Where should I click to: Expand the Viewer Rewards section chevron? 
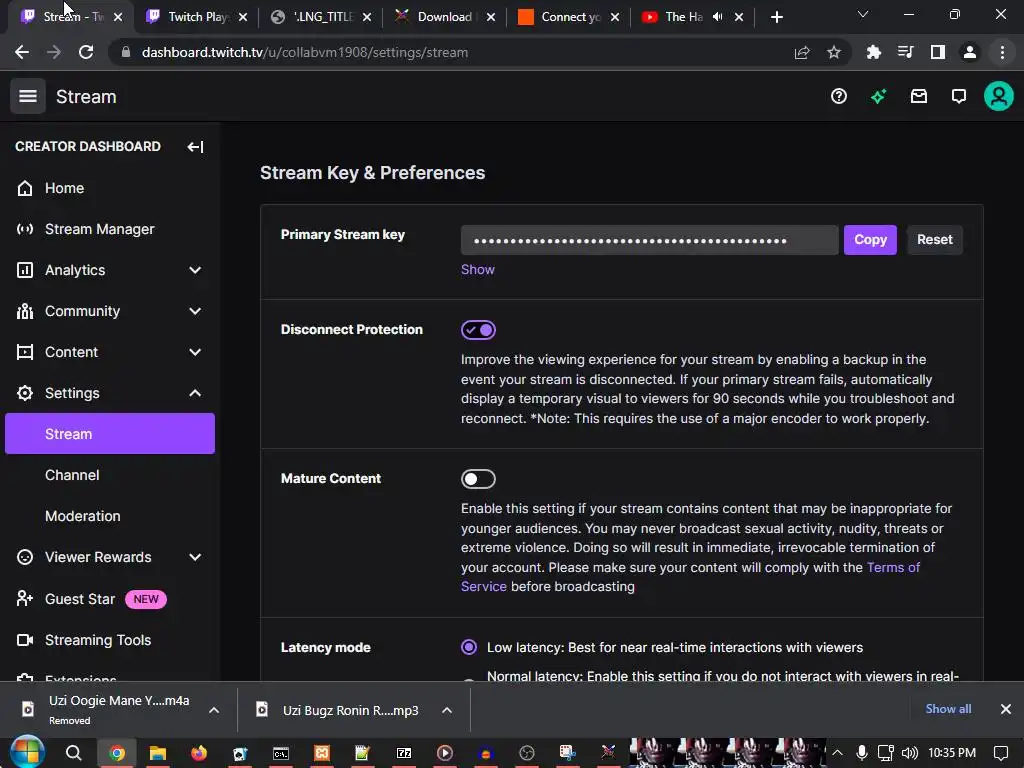(x=195, y=557)
